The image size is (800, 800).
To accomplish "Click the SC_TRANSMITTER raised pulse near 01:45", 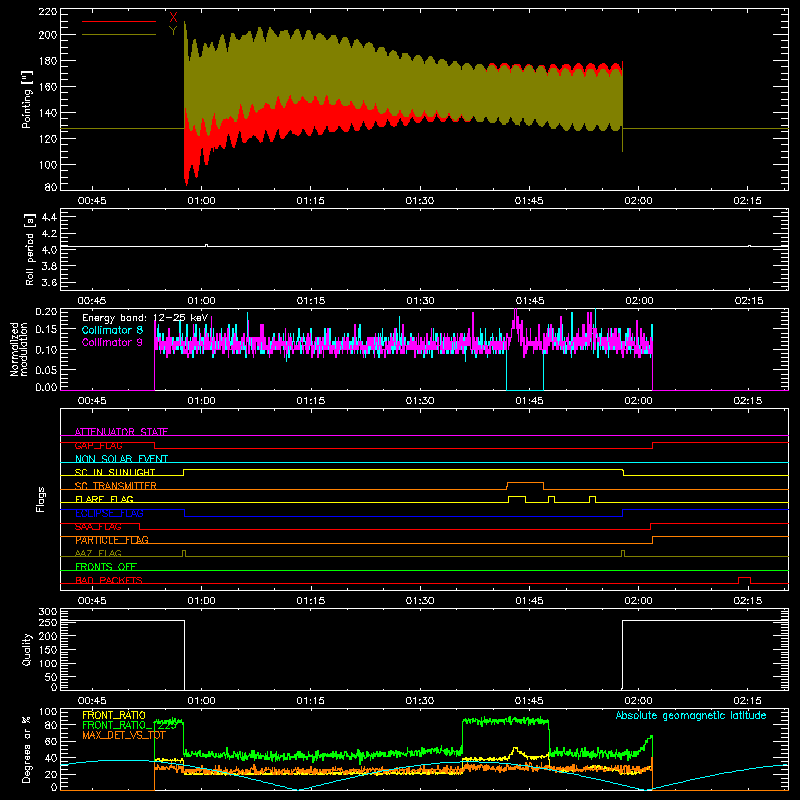I will coord(526,486).
